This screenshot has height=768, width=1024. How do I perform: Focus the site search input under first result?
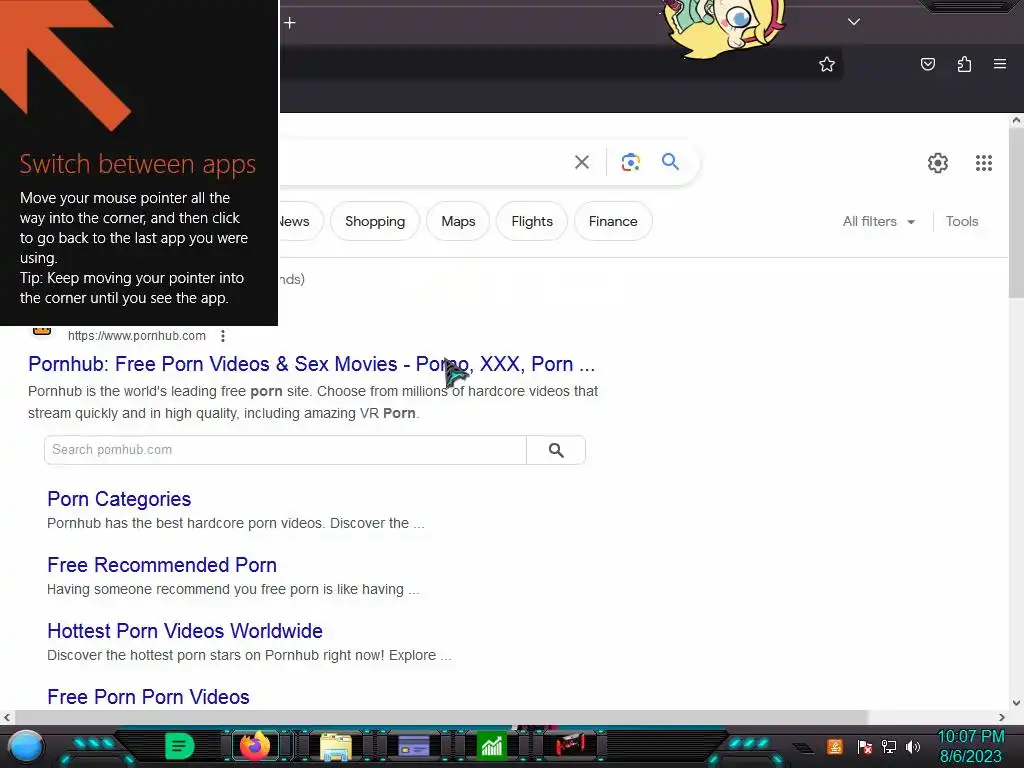click(285, 450)
